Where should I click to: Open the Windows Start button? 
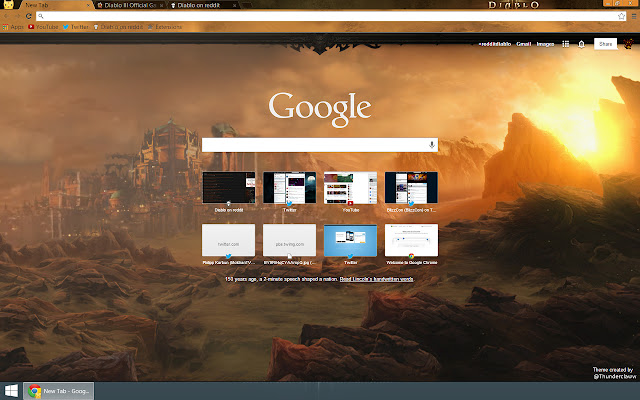click(x=11, y=391)
